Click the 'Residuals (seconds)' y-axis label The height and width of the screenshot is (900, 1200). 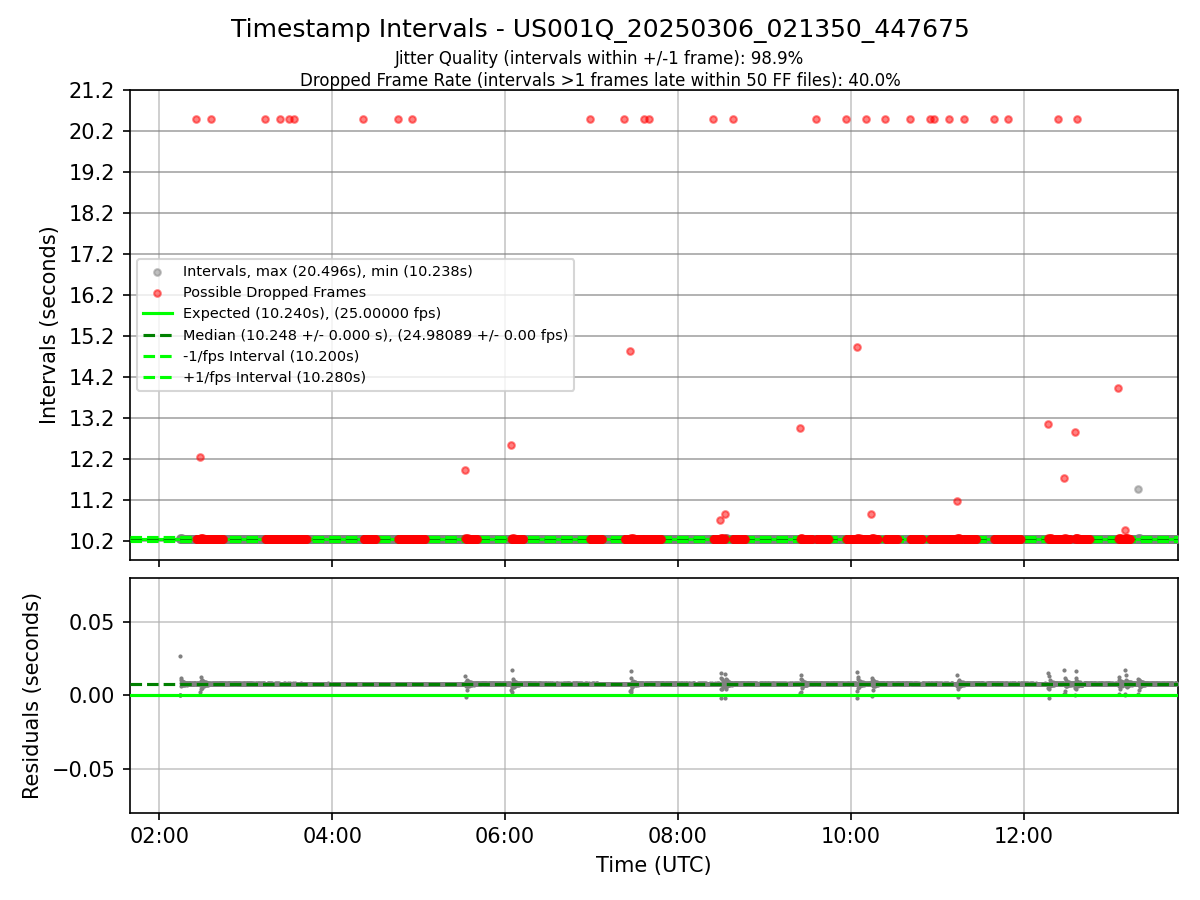point(32,696)
